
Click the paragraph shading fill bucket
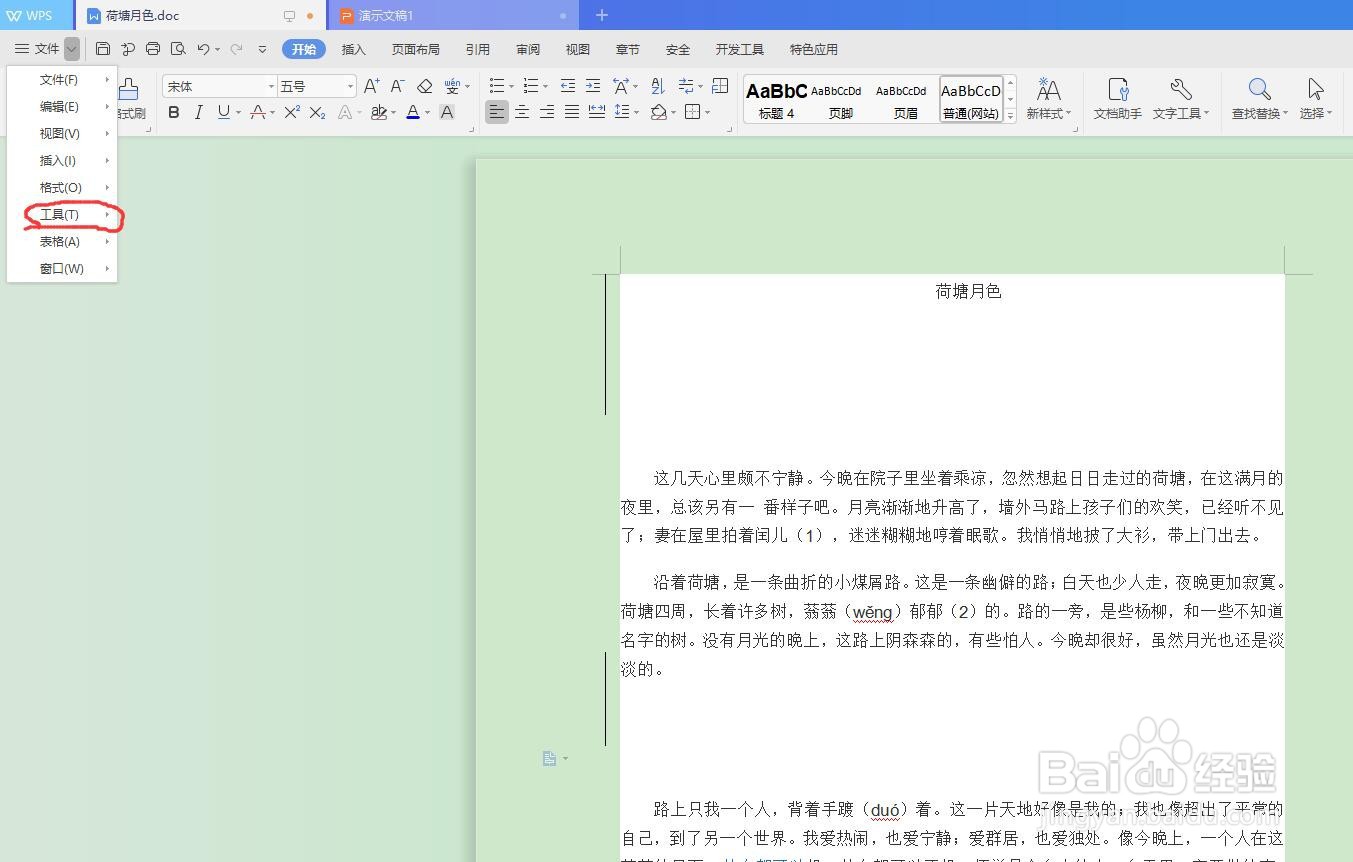click(658, 112)
